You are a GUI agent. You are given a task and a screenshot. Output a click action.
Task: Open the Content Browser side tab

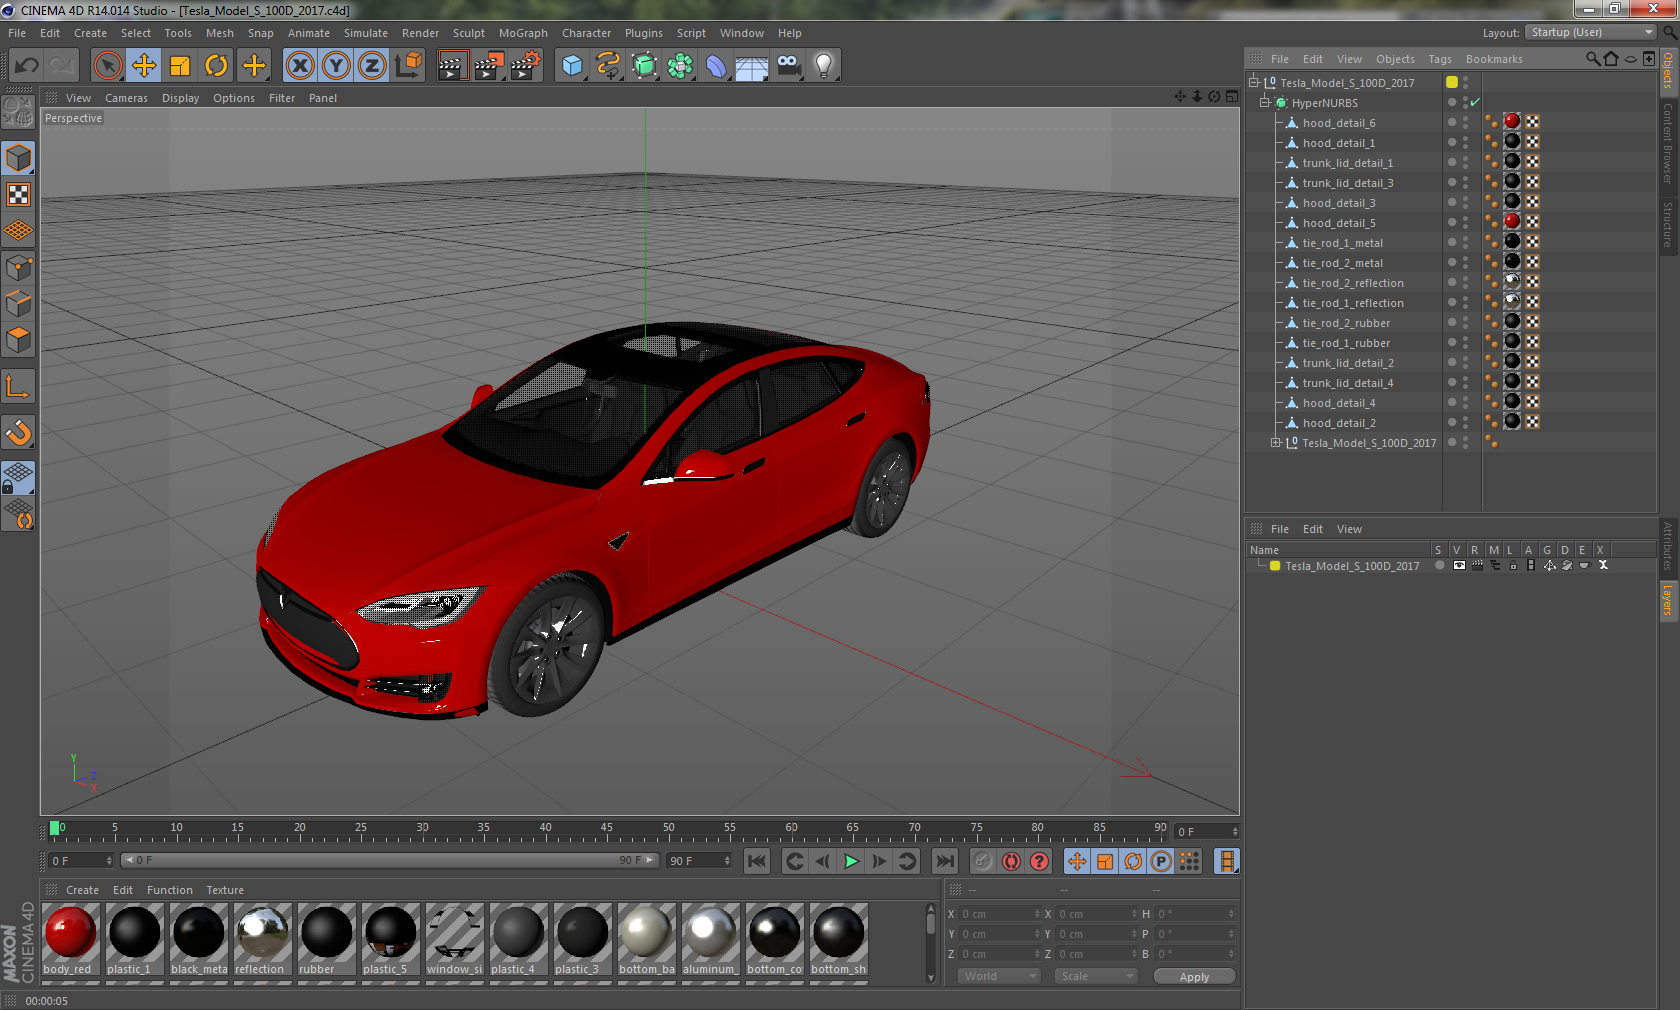coord(1668,142)
